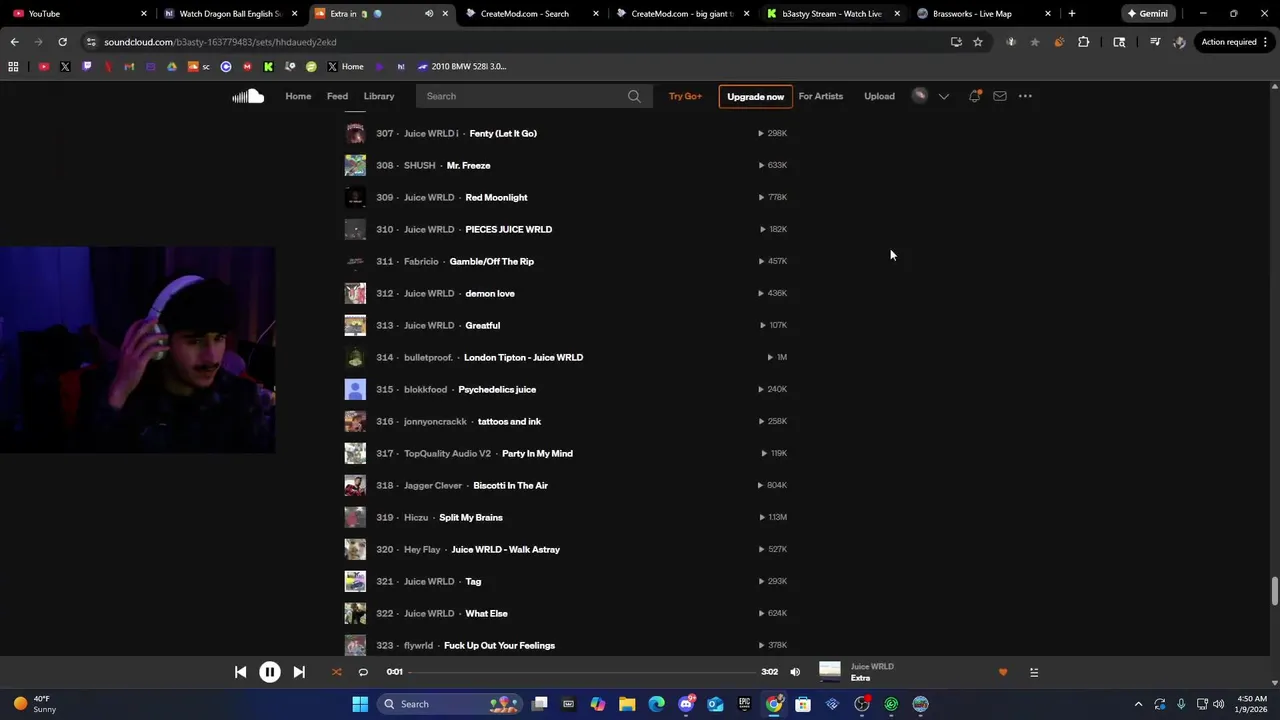Open the Chrome apps grid icon
Screen dimensions: 1280x720
coord(13,67)
